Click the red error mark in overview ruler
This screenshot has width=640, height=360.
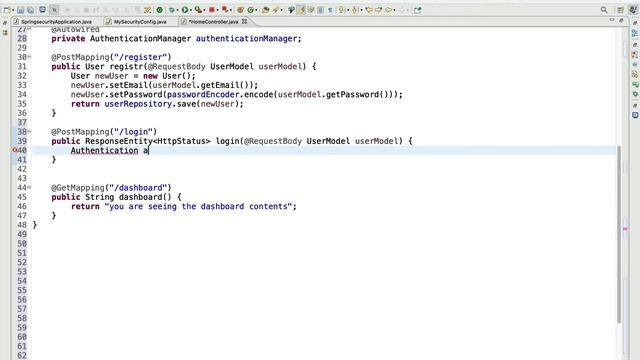[625, 229]
